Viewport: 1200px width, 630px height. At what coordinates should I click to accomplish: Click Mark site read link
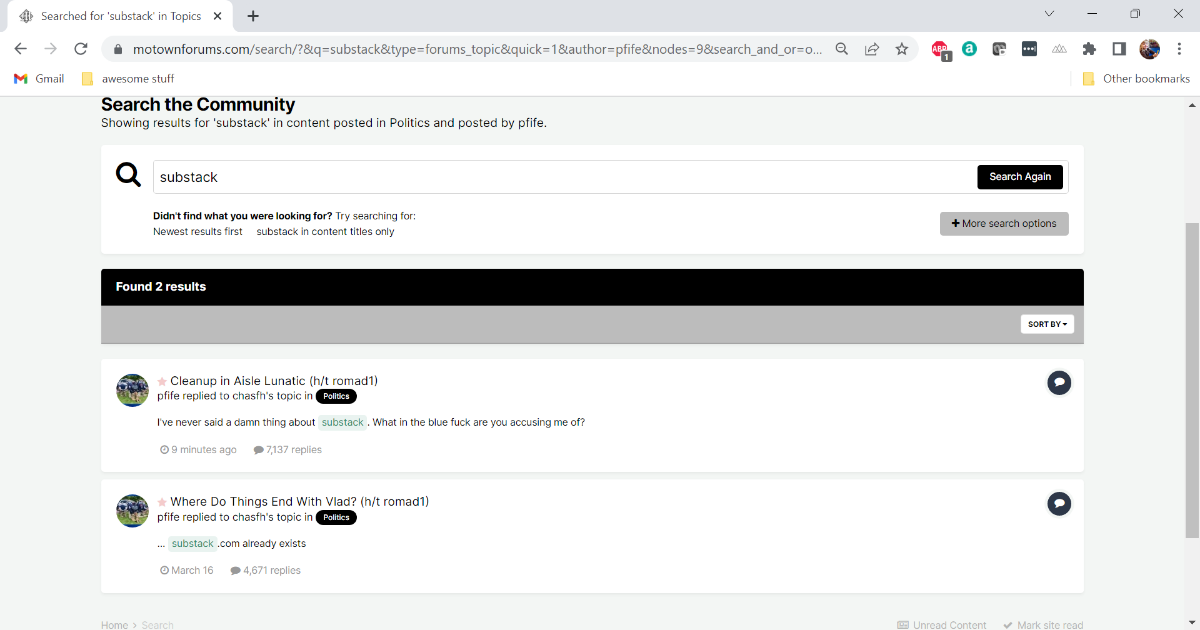[x=1043, y=625]
